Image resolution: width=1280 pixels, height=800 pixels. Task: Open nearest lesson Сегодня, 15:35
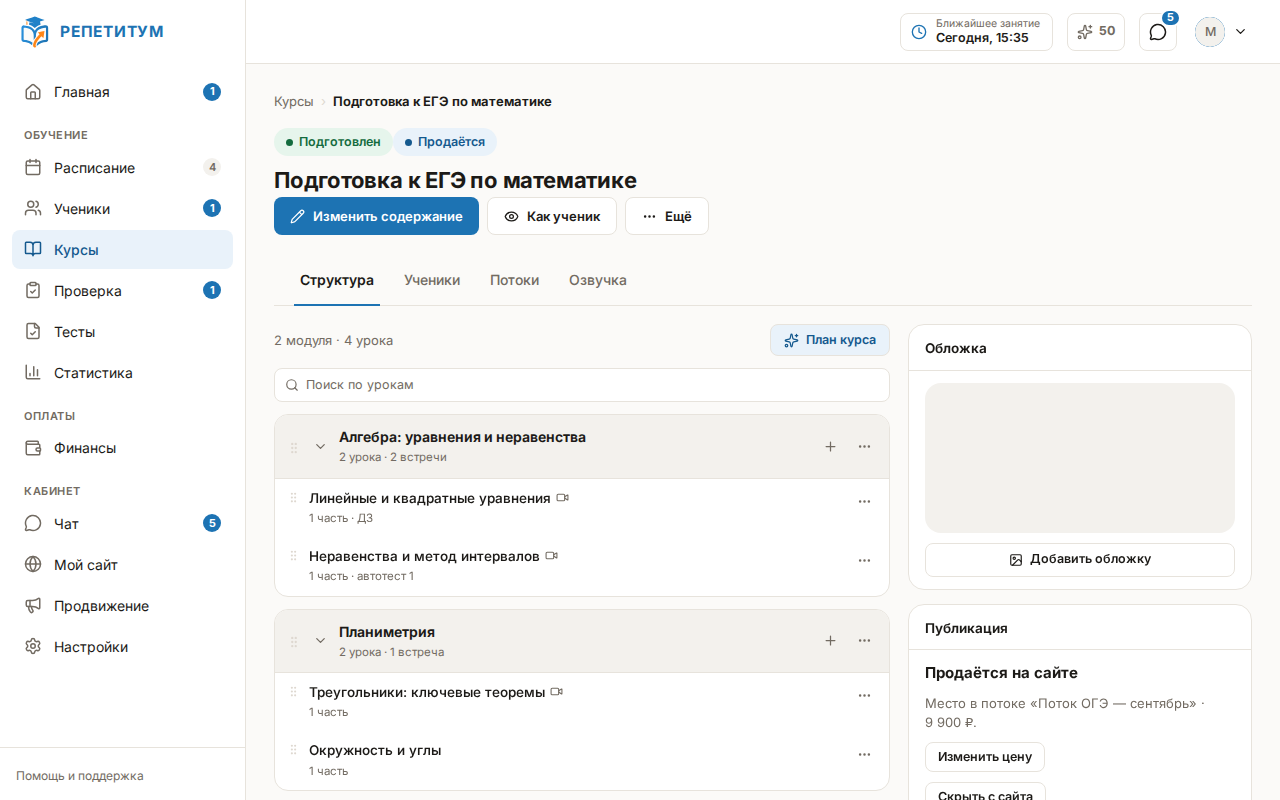pyautogui.click(x=976, y=32)
